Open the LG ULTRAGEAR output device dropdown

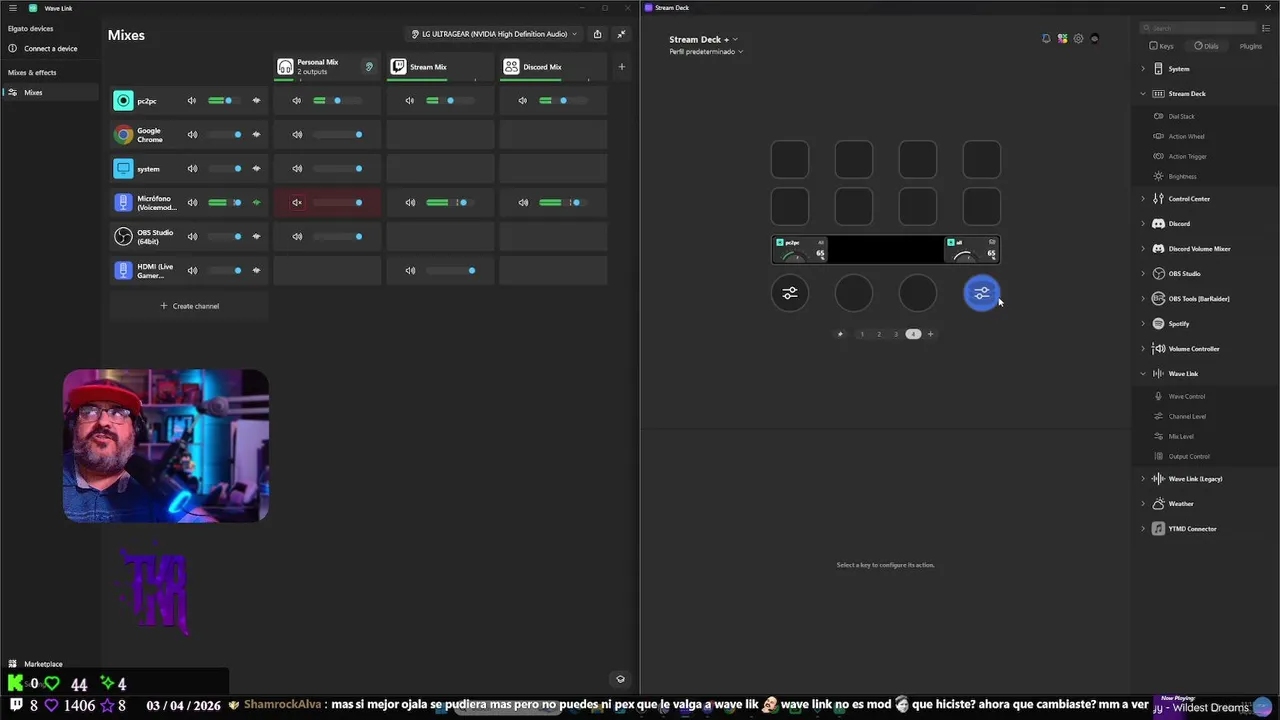(x=494, y=34)
